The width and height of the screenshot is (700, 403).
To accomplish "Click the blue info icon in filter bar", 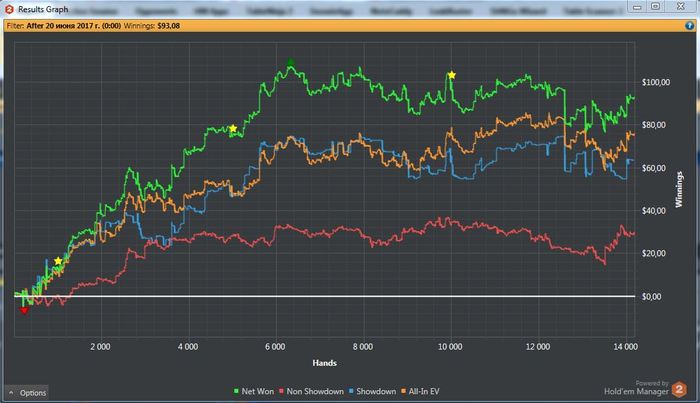I will (x=689, y=26).
